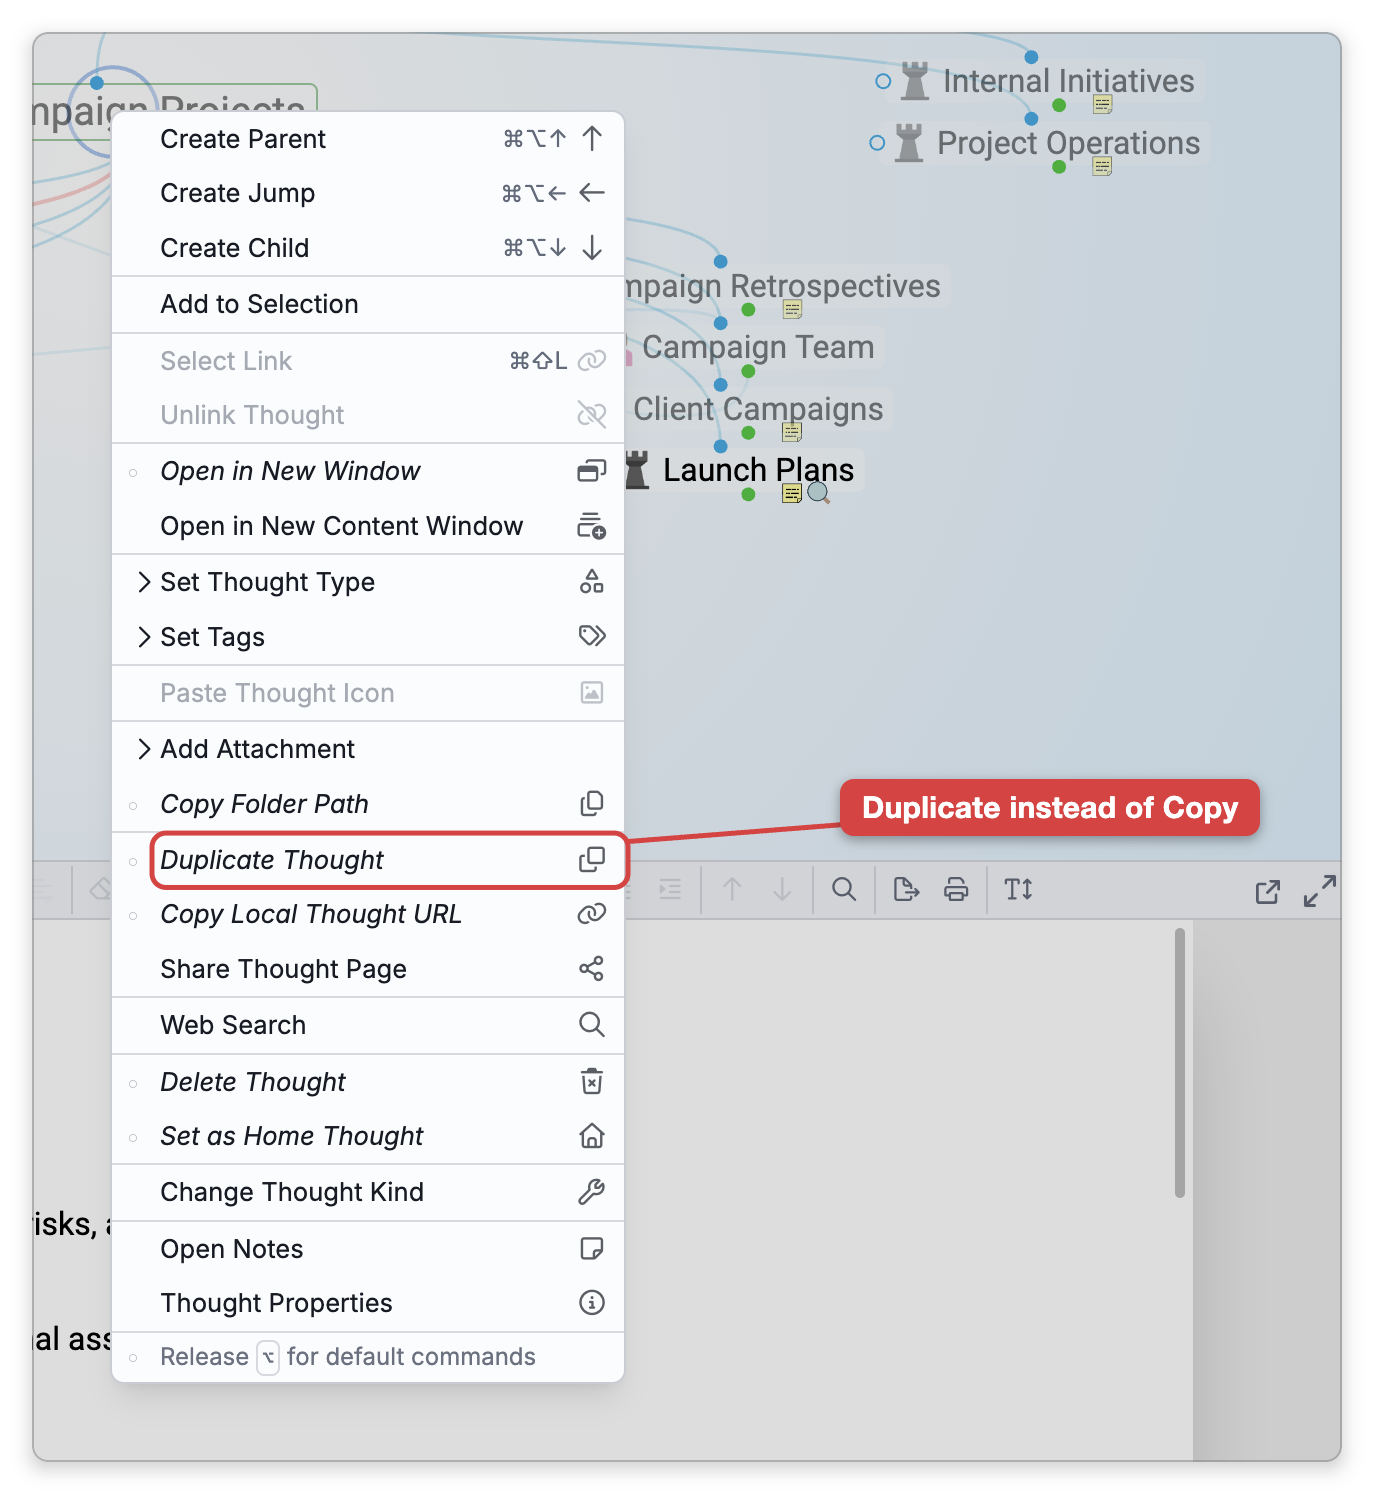Click the note icon under Internal Initiatives
Image resolution: width=1374 pixels, height=1494 pixels.
[x=1103, y=104]
